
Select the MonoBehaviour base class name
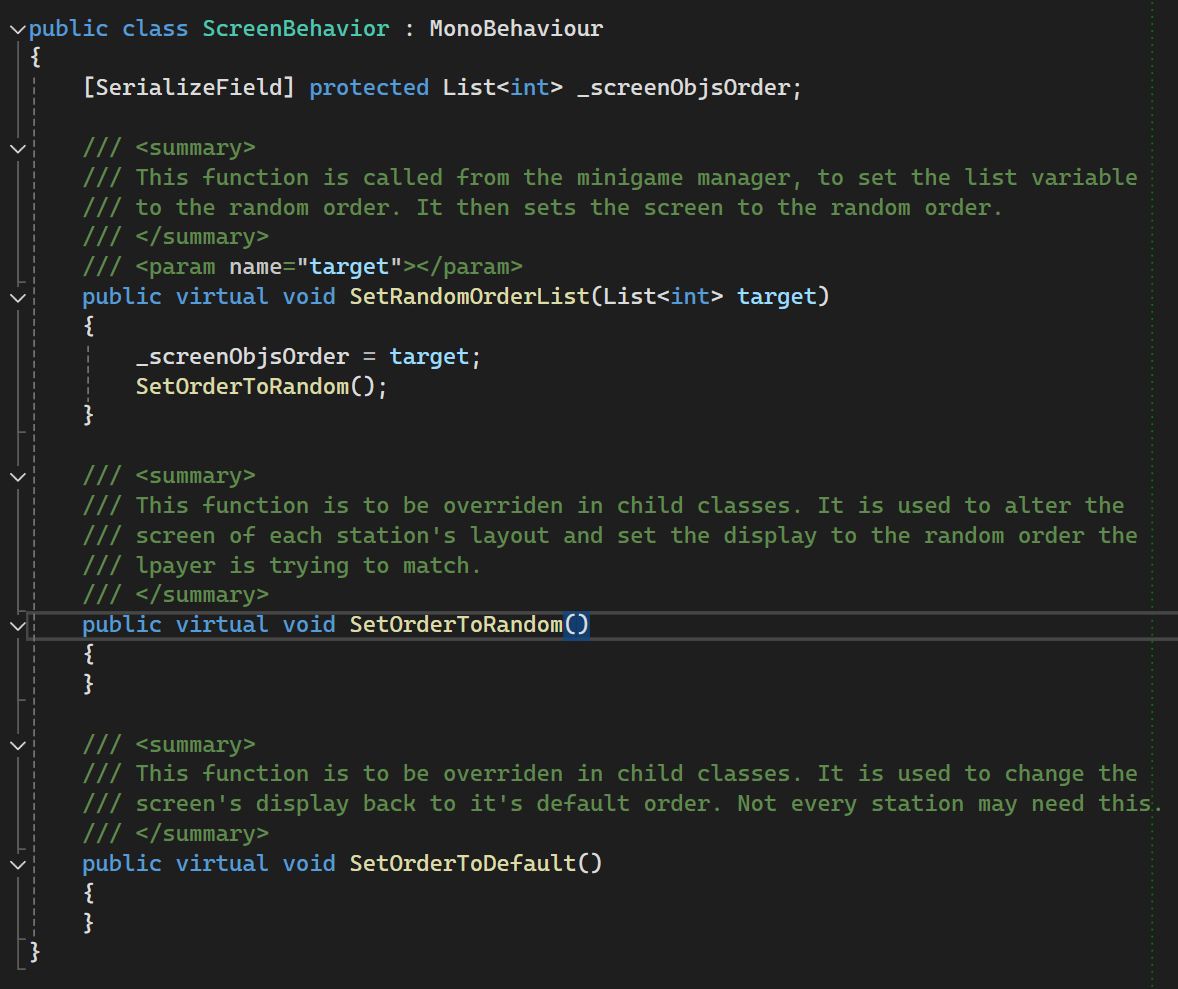[x=515, y=28]
